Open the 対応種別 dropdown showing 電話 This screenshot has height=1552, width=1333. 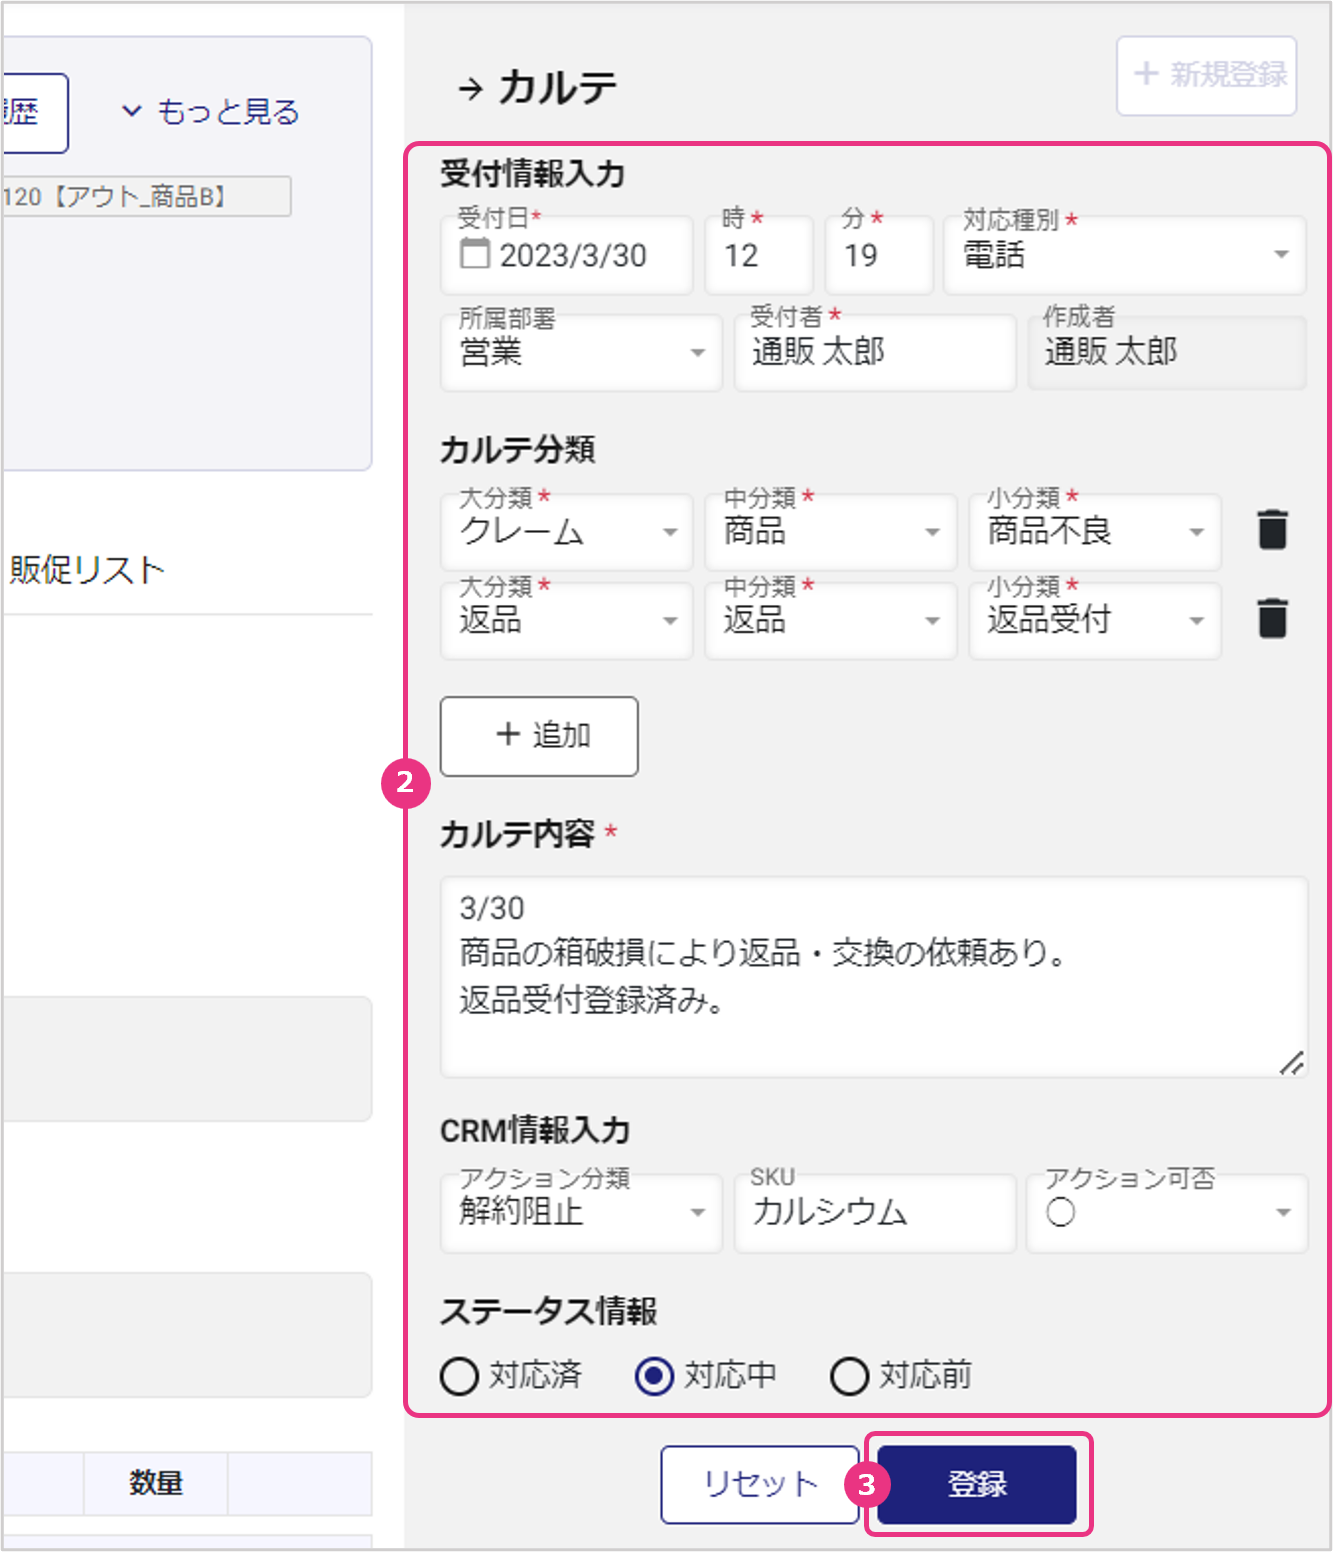(1124, 256)
